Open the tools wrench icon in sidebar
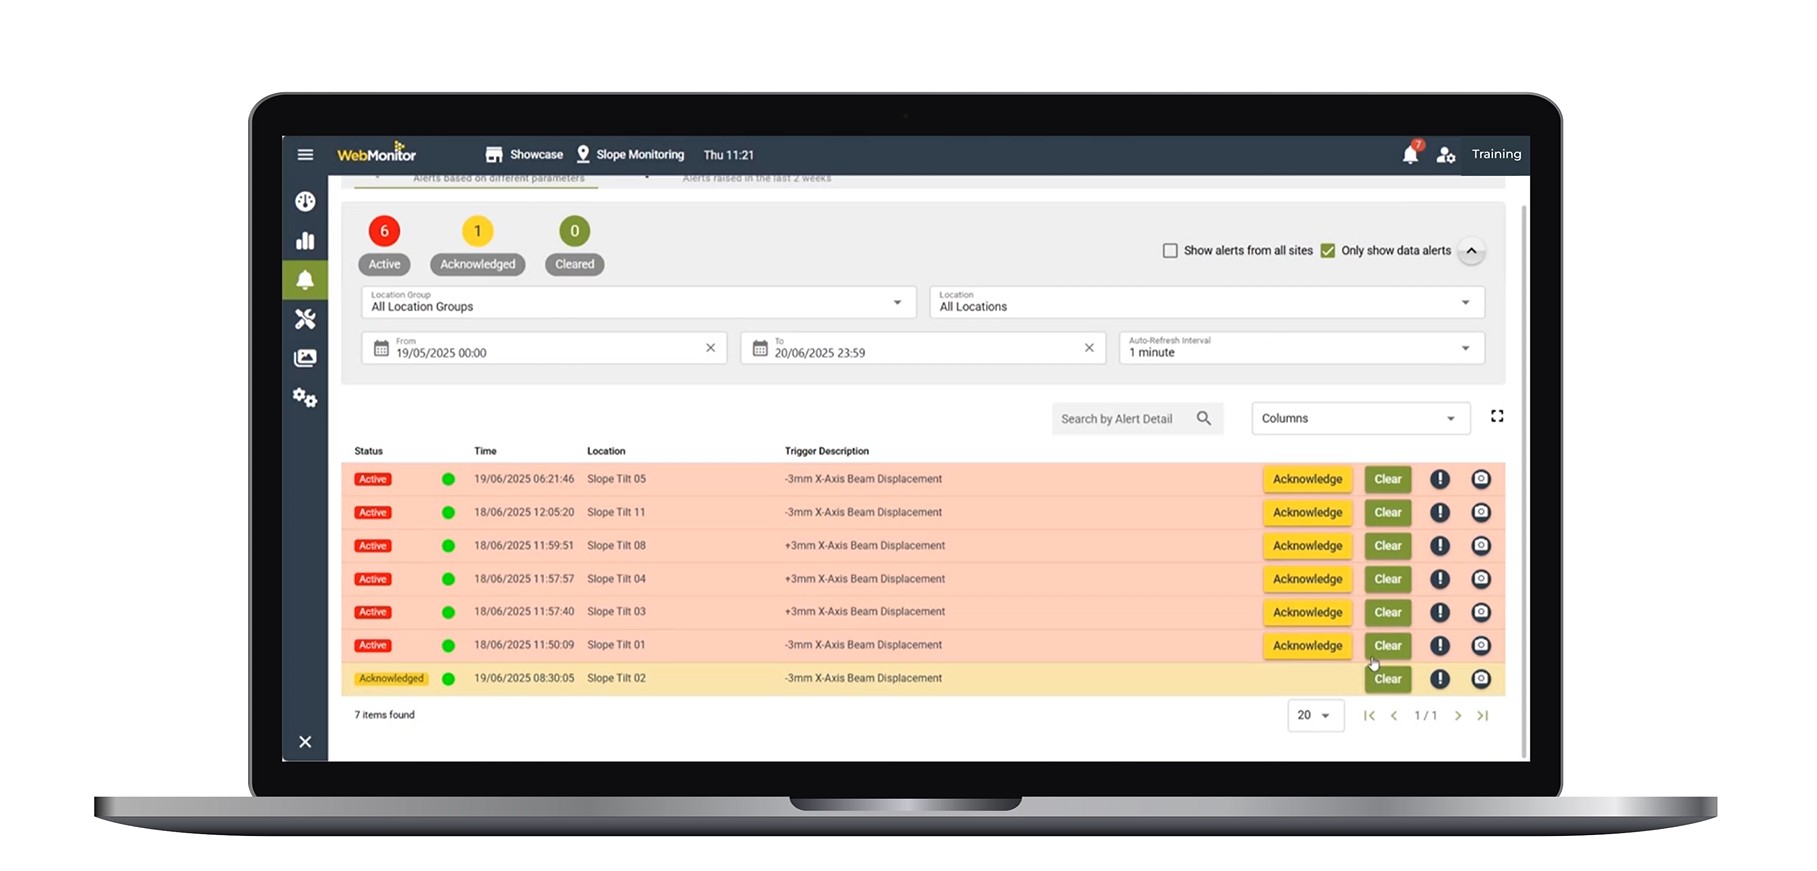 coord(305,319)
